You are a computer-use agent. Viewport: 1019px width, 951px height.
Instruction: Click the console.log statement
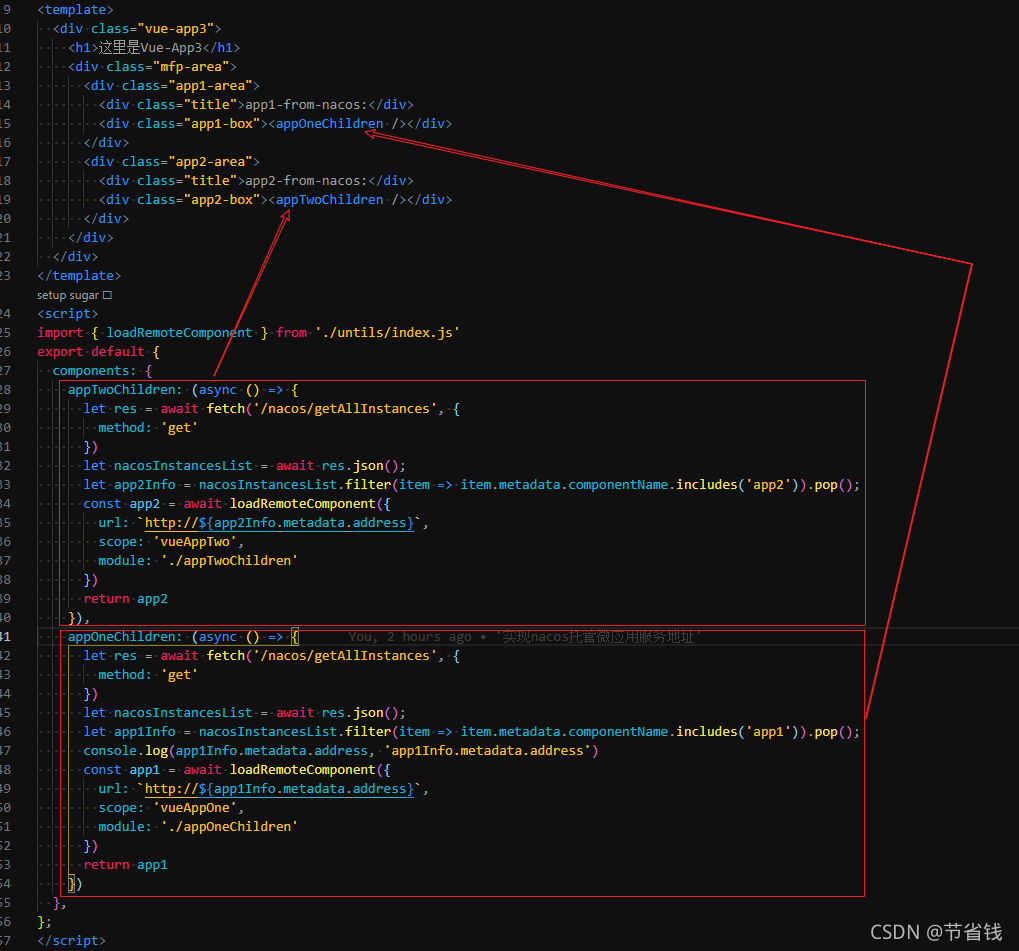point(341,751)
